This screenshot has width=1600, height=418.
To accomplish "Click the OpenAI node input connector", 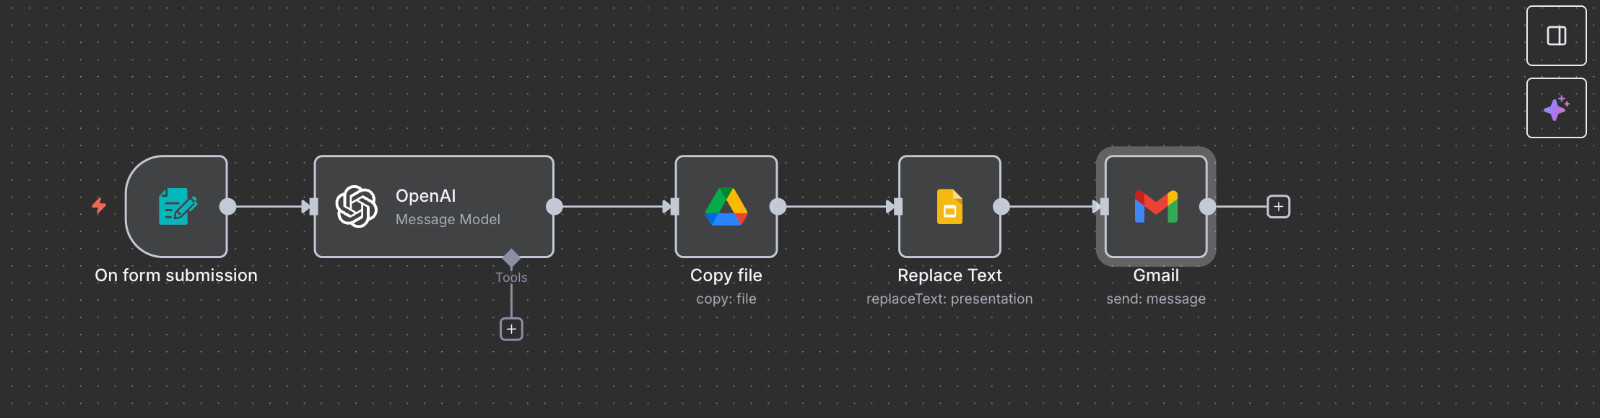I will coord(312,207).
